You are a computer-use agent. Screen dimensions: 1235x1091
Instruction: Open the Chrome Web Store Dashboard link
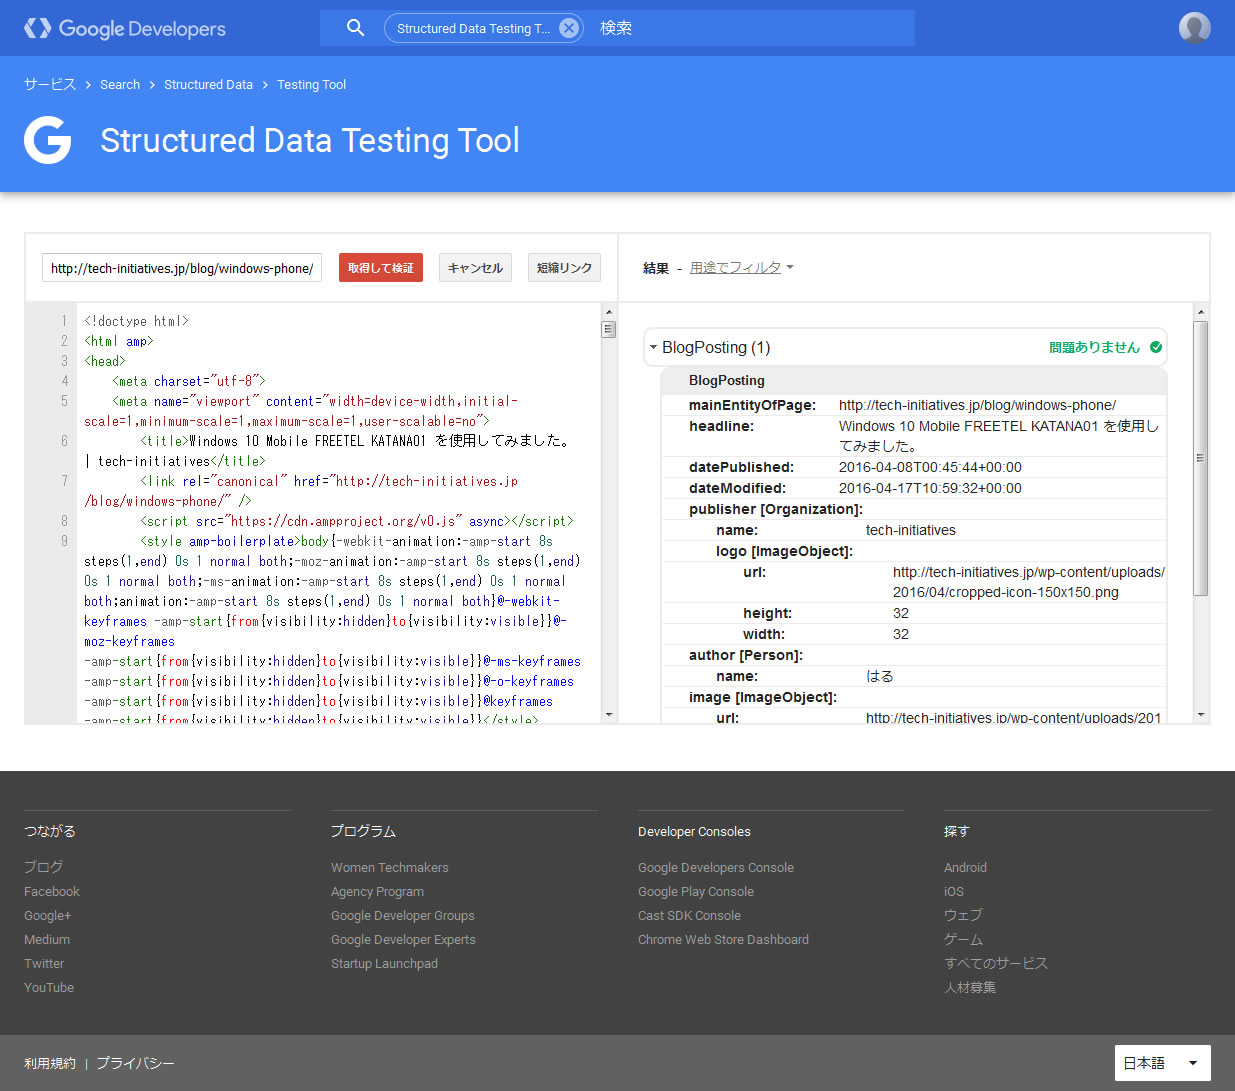coord(723,939)
